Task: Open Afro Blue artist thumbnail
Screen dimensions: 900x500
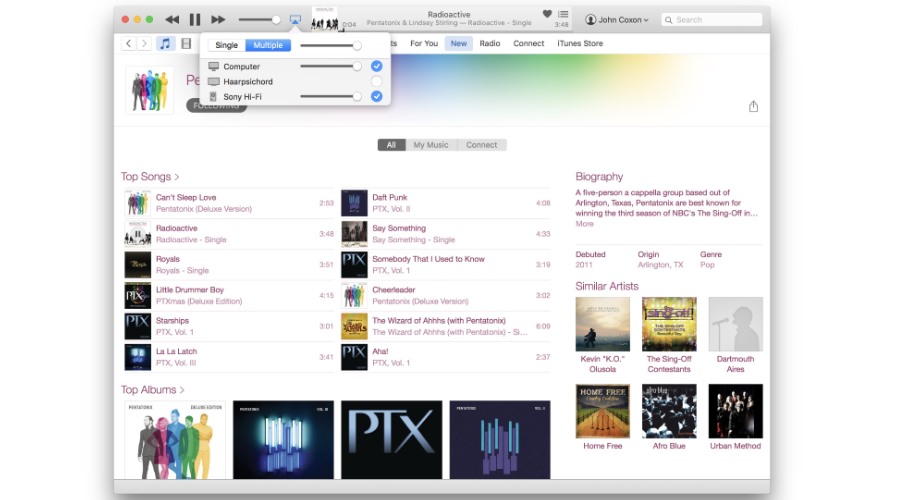Action: tap(669, 411)
